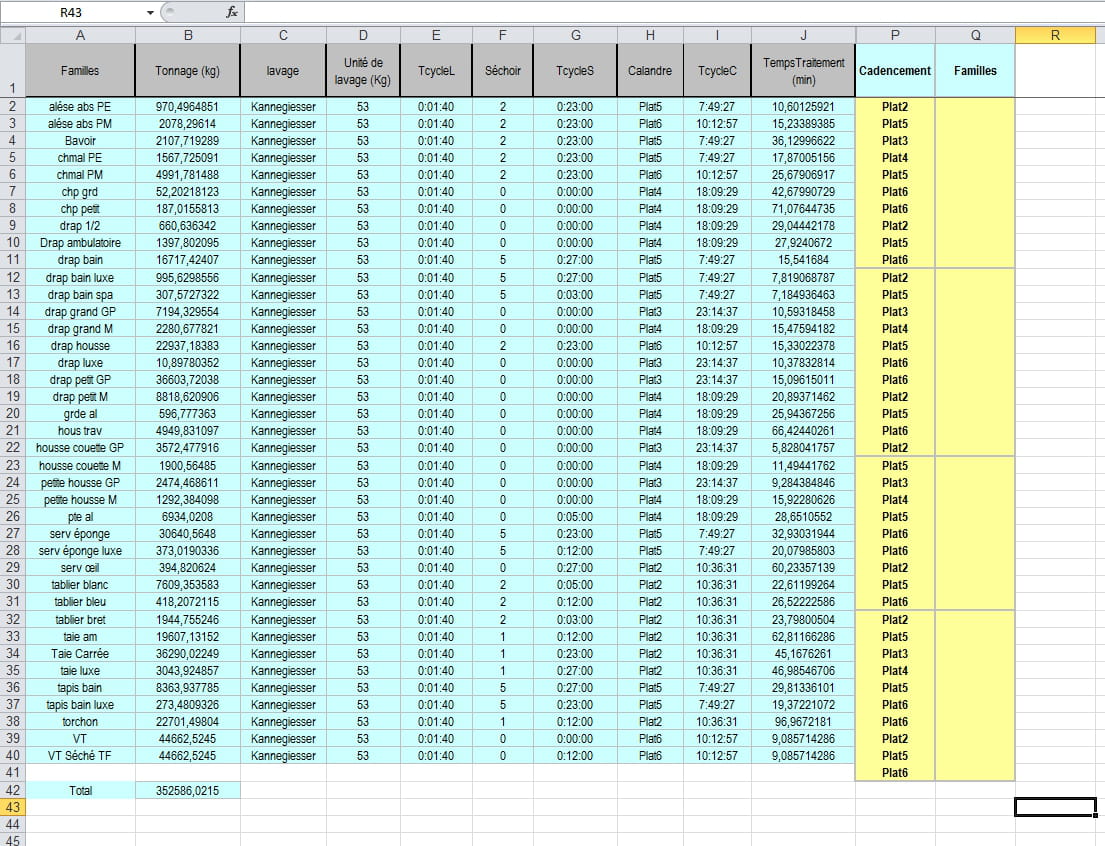Viewport: 1105px width, 846px height.
Task: Click cell 'VT Séché TF'
Action: pos(80,756)
